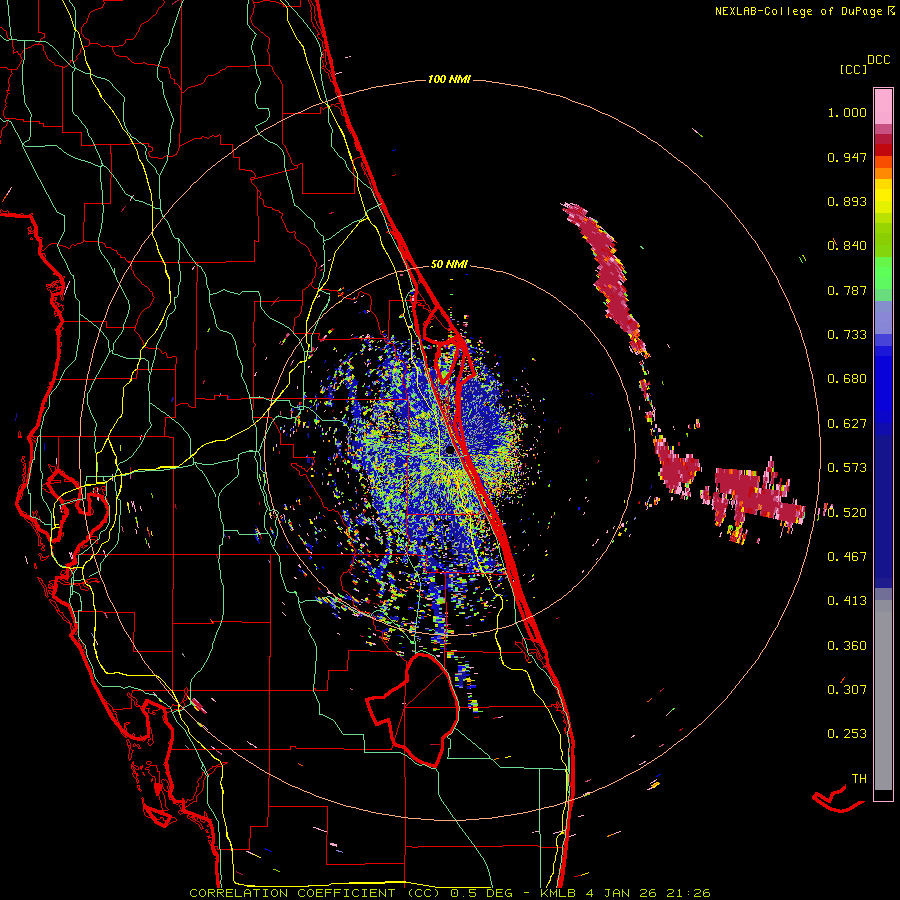
Task: Click the TH threshold label
Action: pyautogui.click(x=859, y=778)
